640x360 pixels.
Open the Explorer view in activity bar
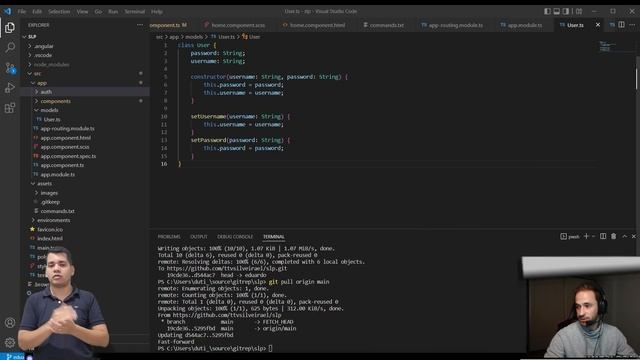(x=10, y=28)
